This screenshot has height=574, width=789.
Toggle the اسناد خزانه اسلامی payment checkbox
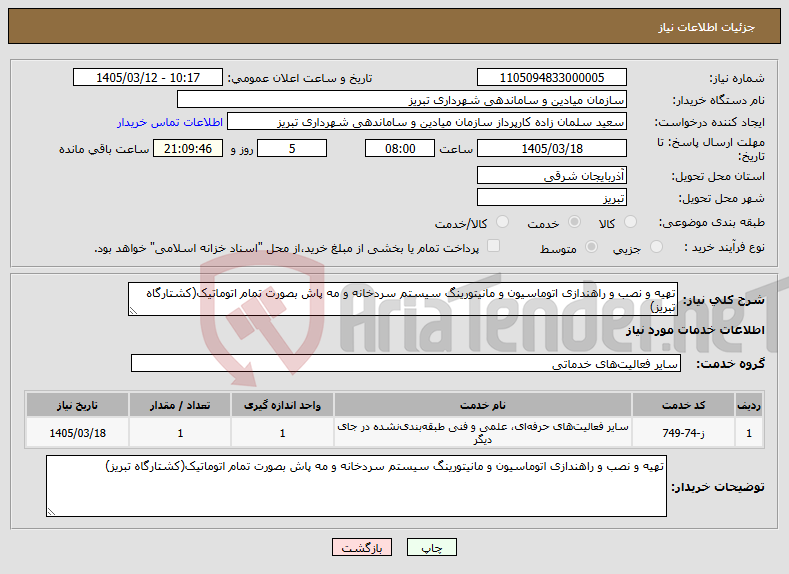(494, 245)
